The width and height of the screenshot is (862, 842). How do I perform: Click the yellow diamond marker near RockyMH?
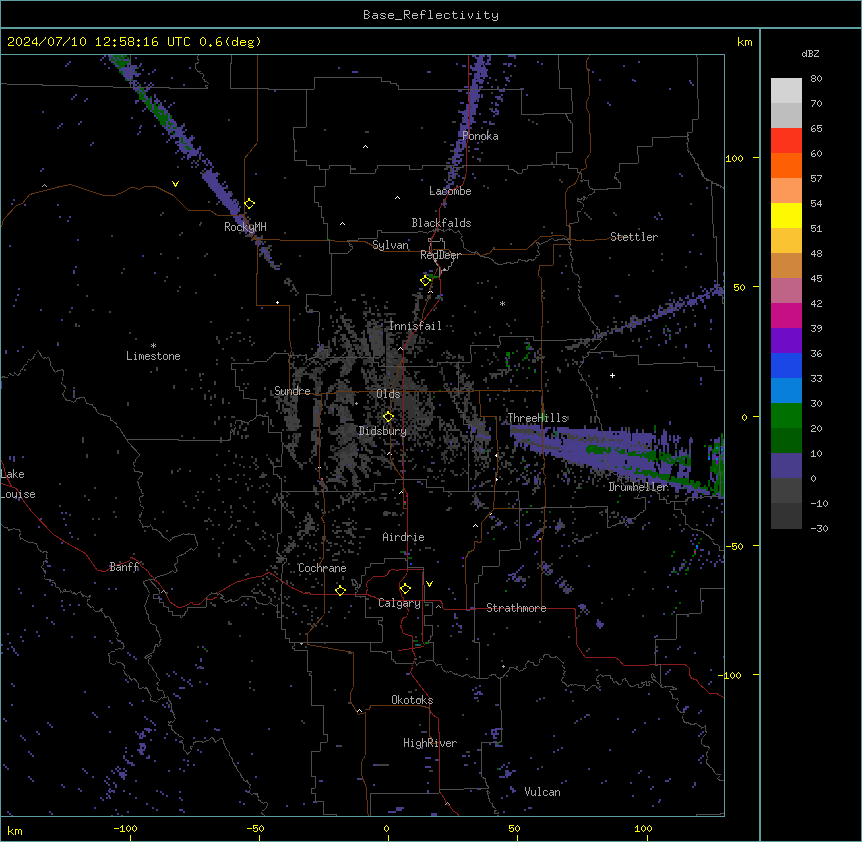tap(250, 204)
